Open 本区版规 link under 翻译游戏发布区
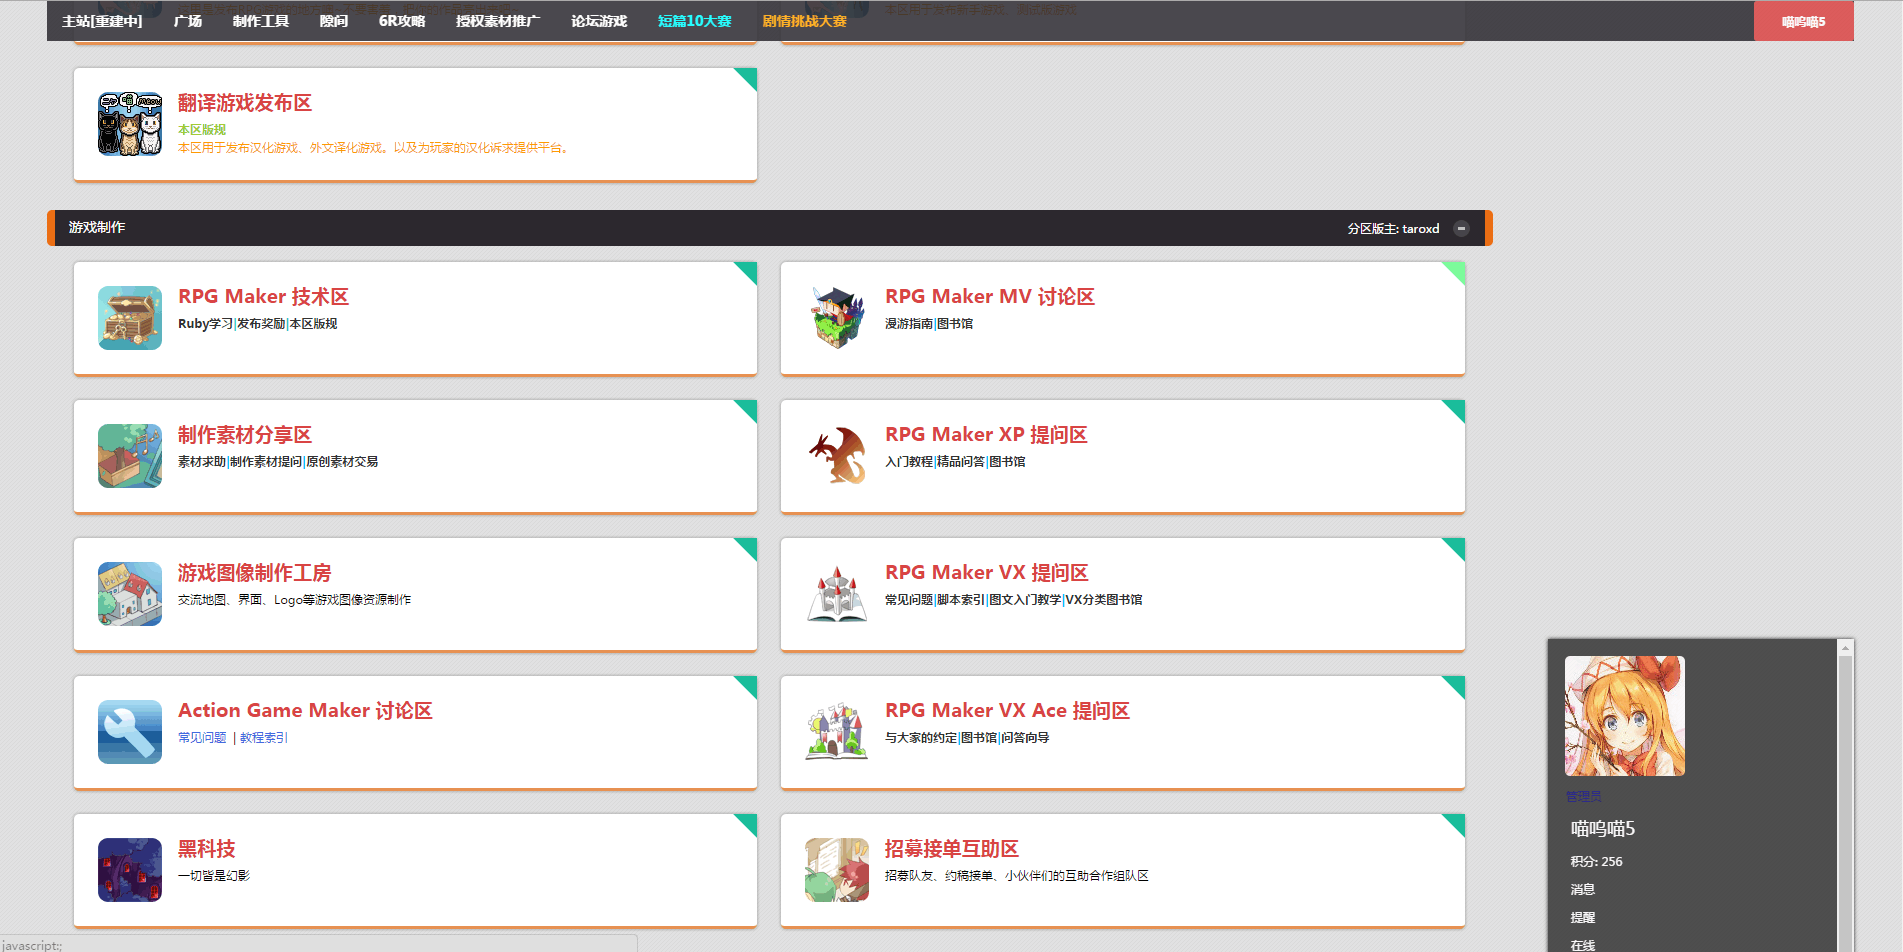 pos(202,130)
